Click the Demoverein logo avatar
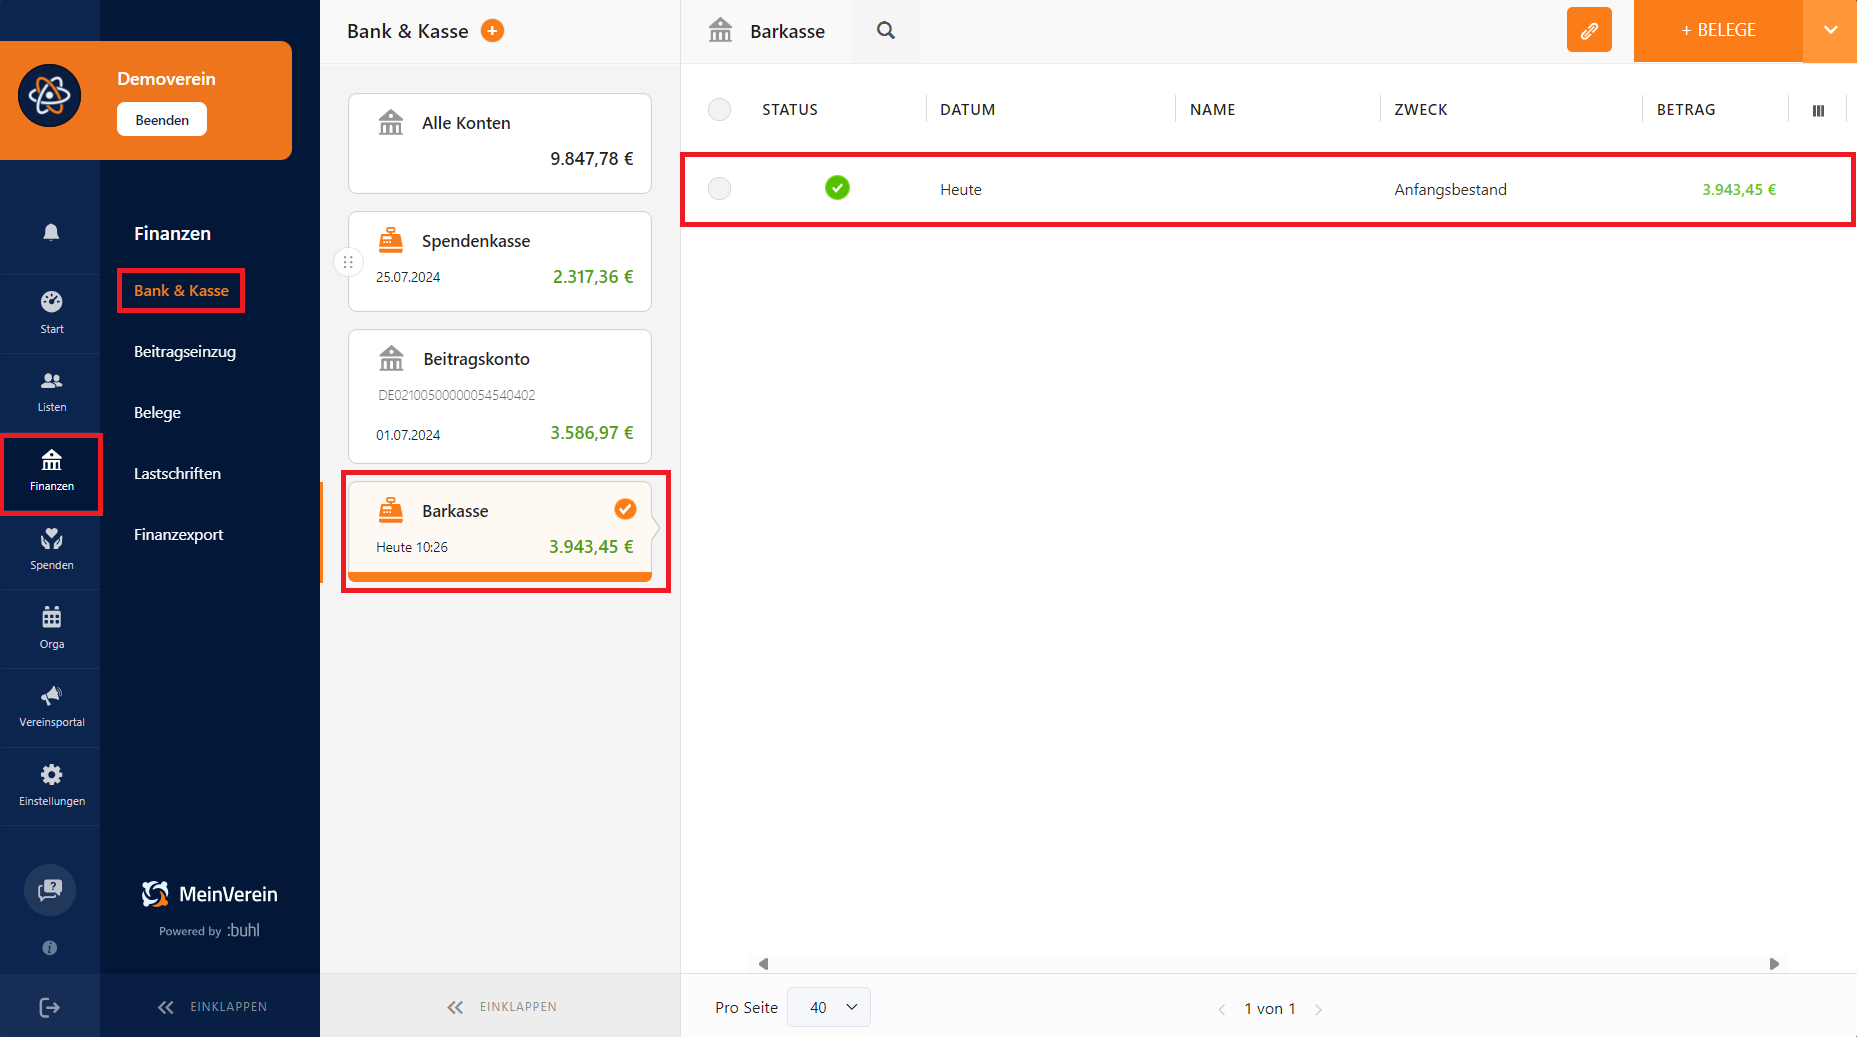This screenshot has height=1037, width=1857. pyautogui.click(x=49, y=96)
